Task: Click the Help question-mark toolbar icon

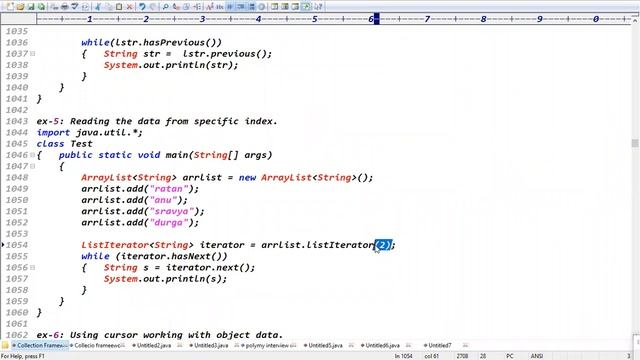Action: pos(318,7)
